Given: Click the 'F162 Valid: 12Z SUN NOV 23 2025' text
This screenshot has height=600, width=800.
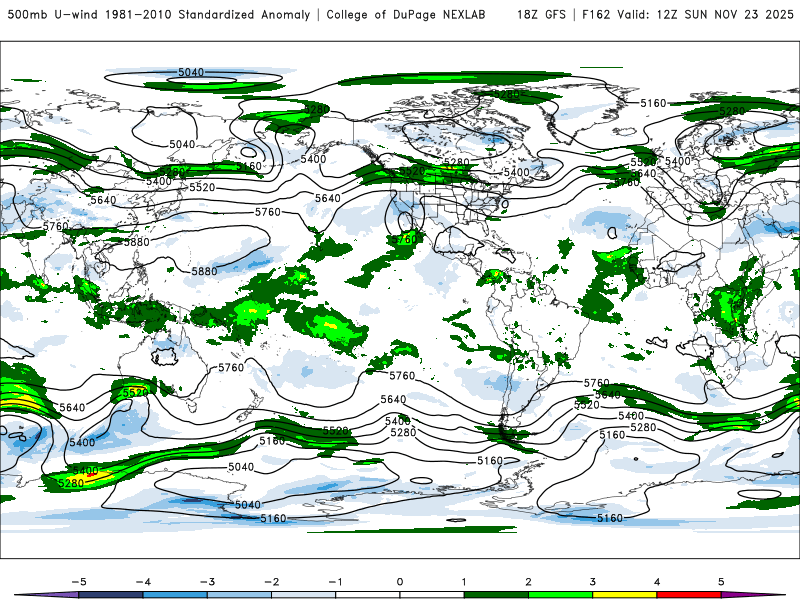Looking at the screenshot, I should click(688, 15).
